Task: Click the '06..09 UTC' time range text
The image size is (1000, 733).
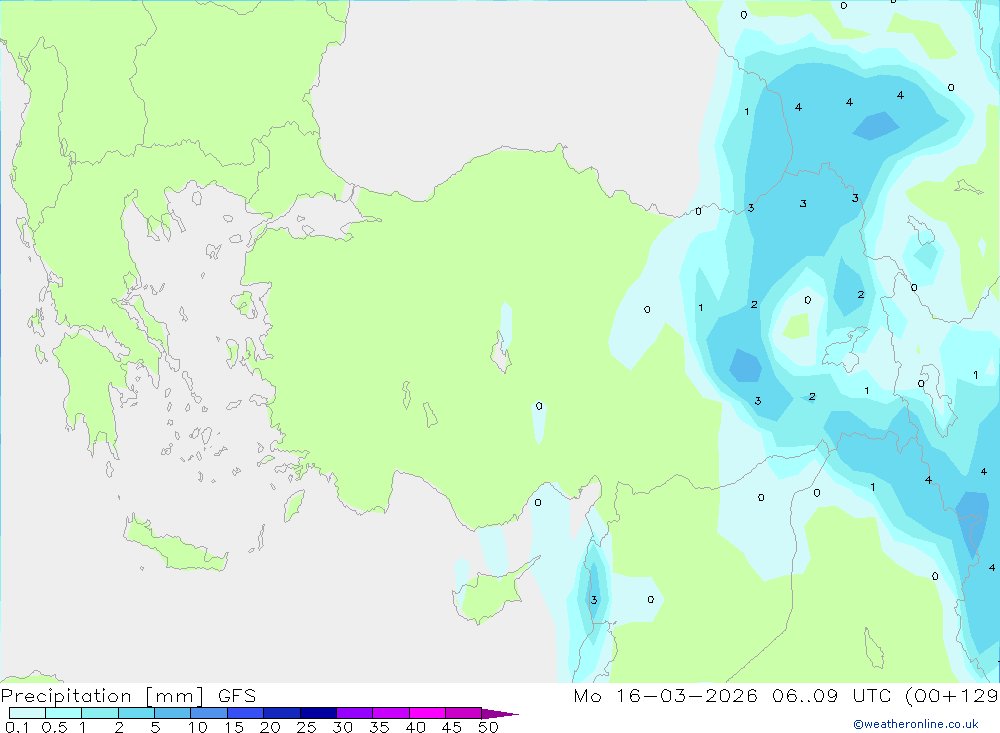Action: 830,696
